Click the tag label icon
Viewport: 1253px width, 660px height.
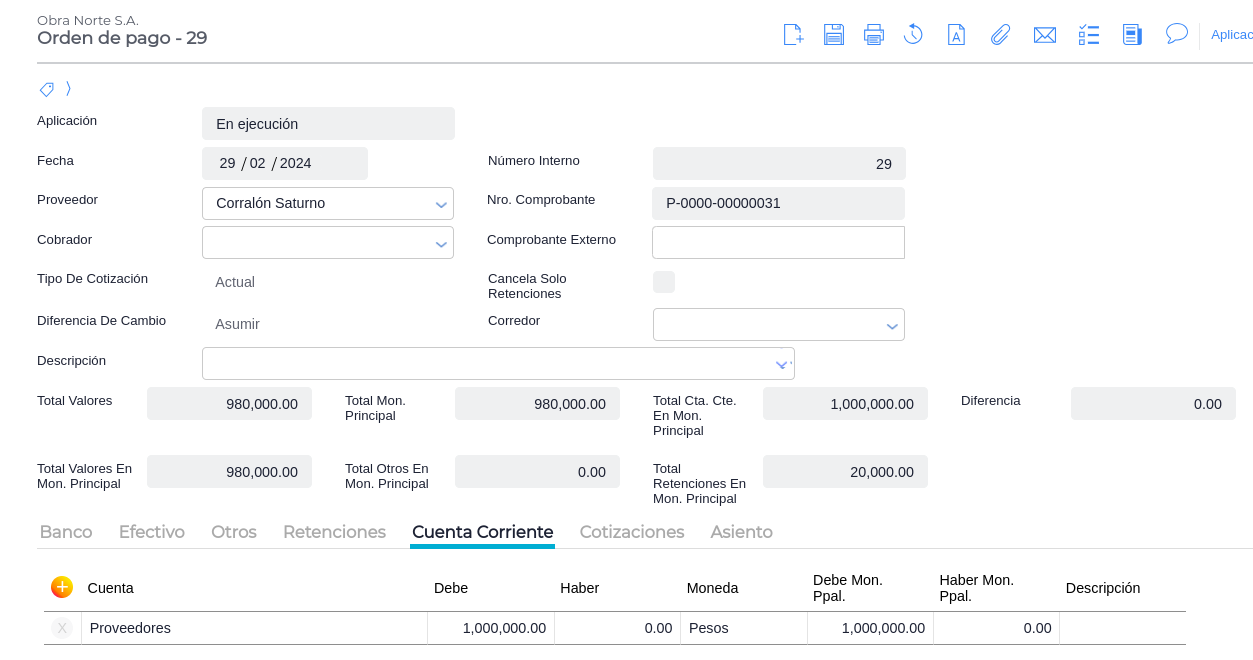[46, 89]
